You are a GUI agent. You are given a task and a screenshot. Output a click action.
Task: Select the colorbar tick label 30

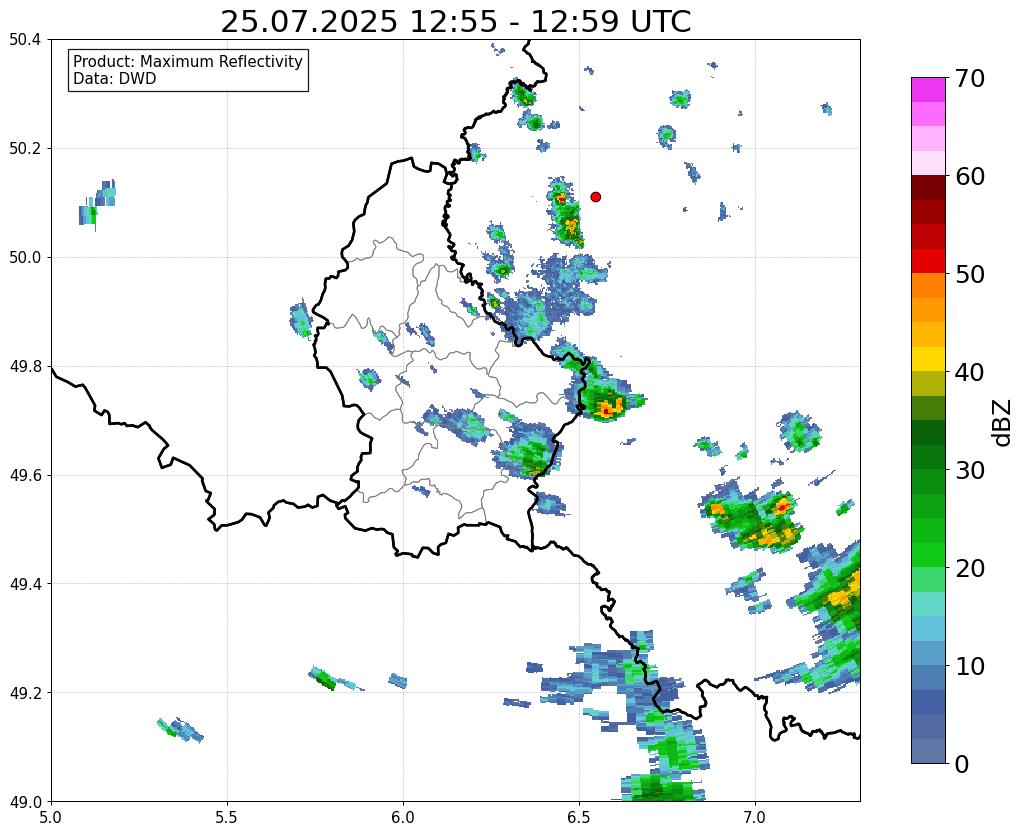tap(969, 470)
